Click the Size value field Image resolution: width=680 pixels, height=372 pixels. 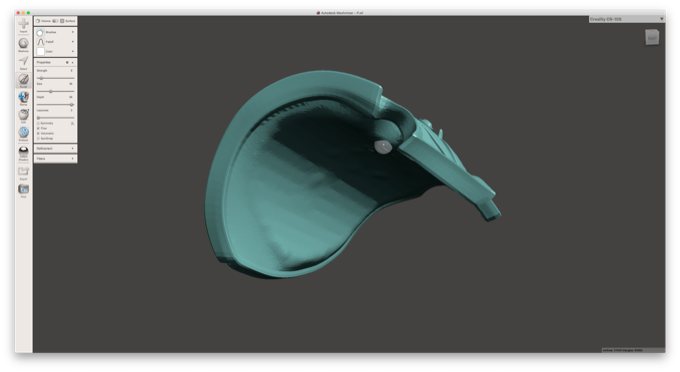pyautogui.click(x=71, y=84)
